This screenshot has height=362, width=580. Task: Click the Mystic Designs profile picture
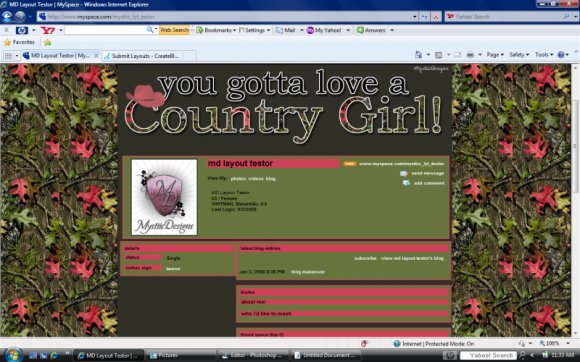click(164, 197)
